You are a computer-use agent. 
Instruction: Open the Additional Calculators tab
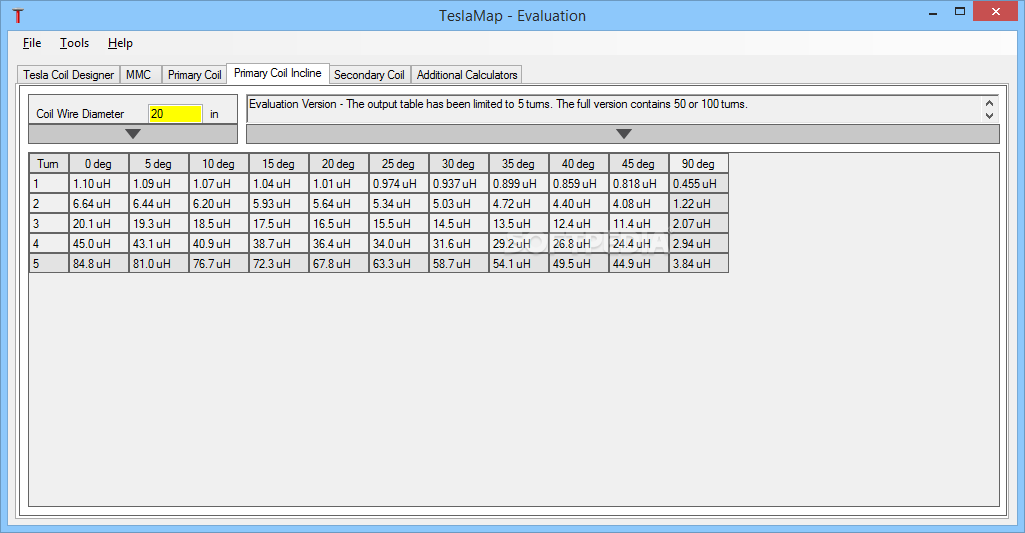467,75
